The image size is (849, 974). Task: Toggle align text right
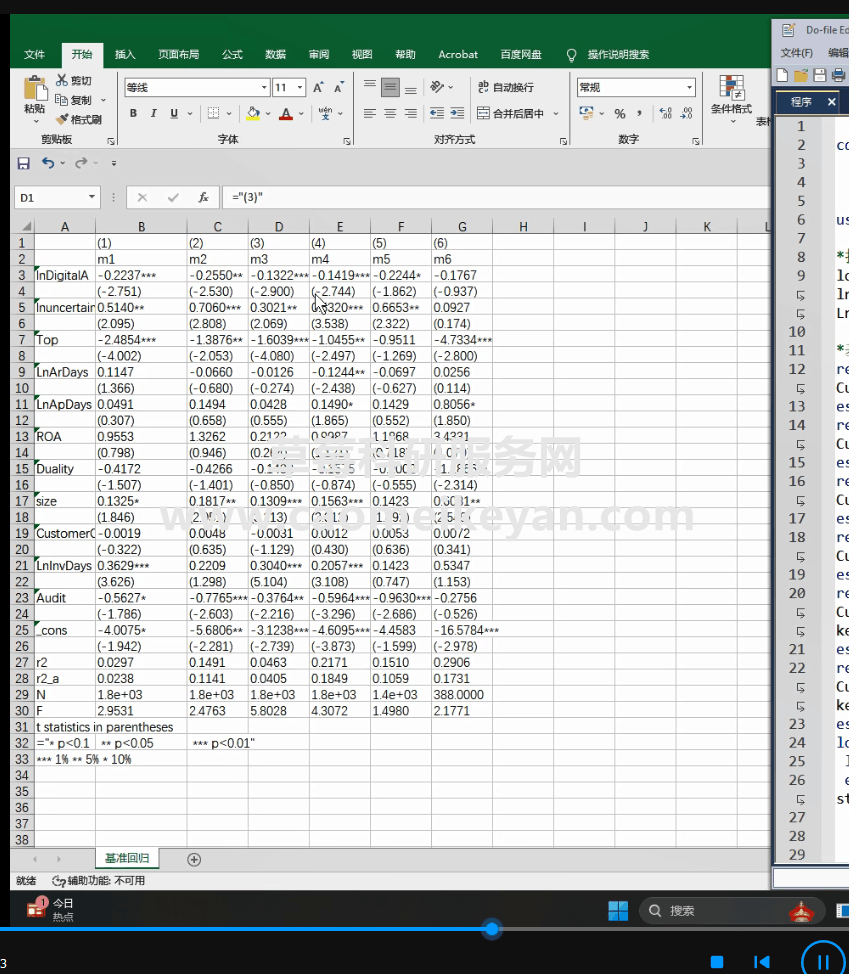point(411,113)
